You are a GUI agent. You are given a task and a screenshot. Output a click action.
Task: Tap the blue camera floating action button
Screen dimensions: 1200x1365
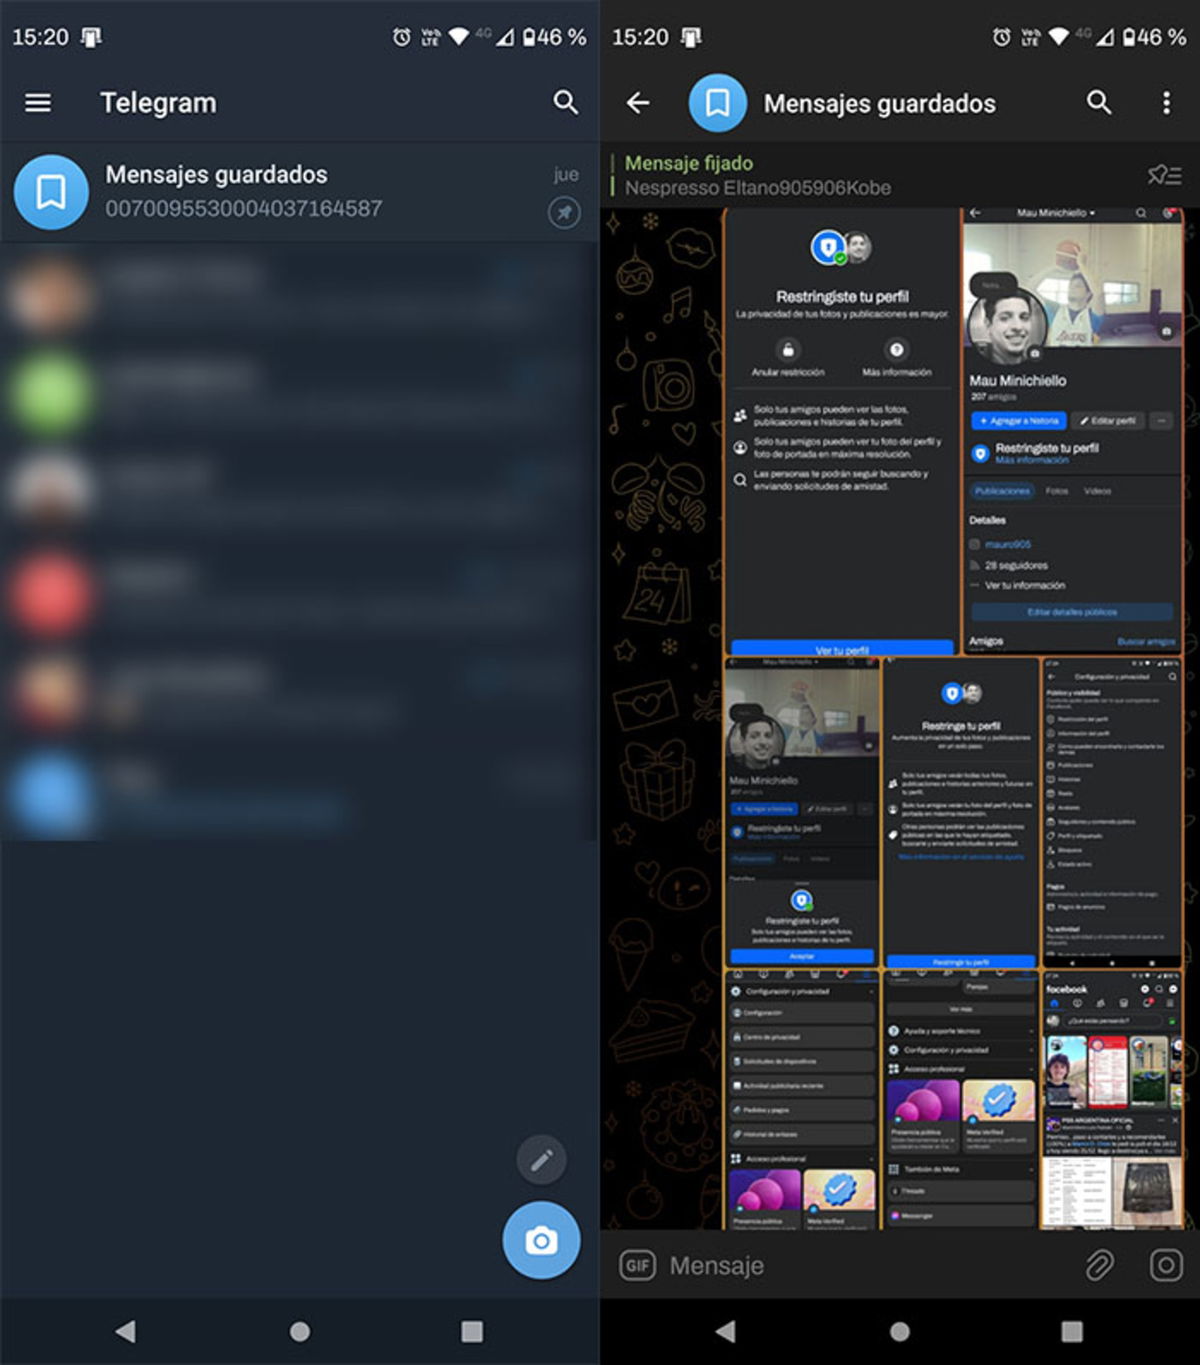[541, 1239]
